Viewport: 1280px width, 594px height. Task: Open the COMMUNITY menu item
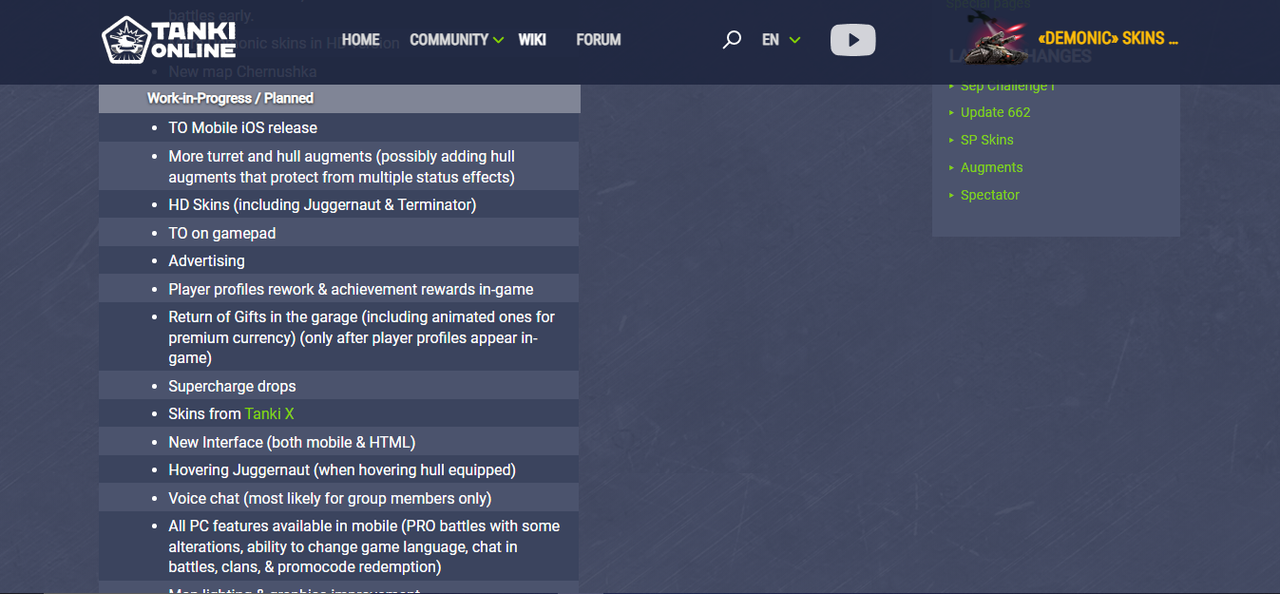[449, 40]
